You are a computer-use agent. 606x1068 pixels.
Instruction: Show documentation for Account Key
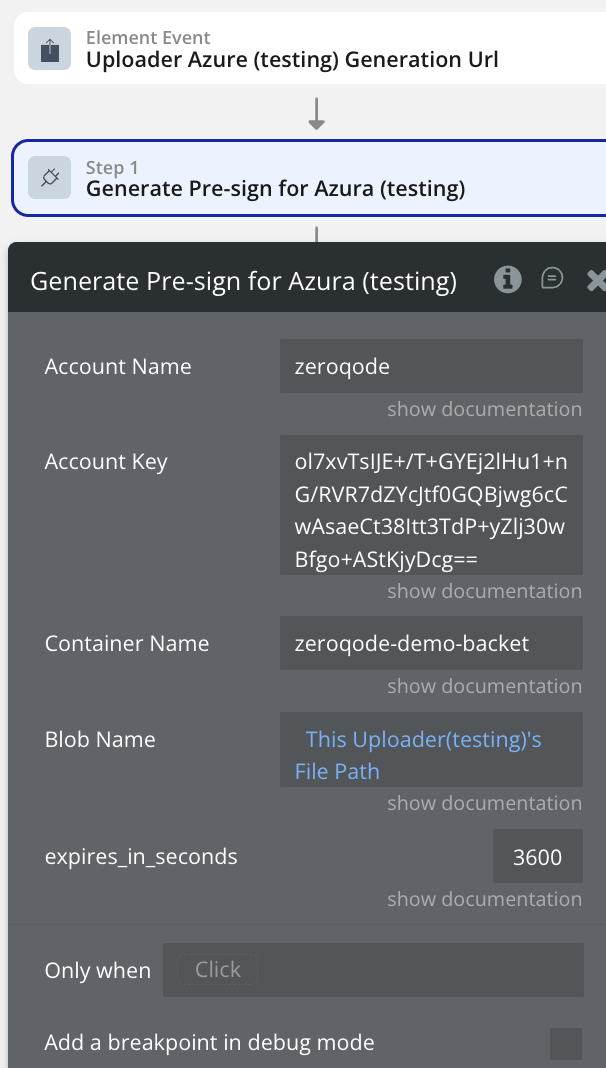484,591
